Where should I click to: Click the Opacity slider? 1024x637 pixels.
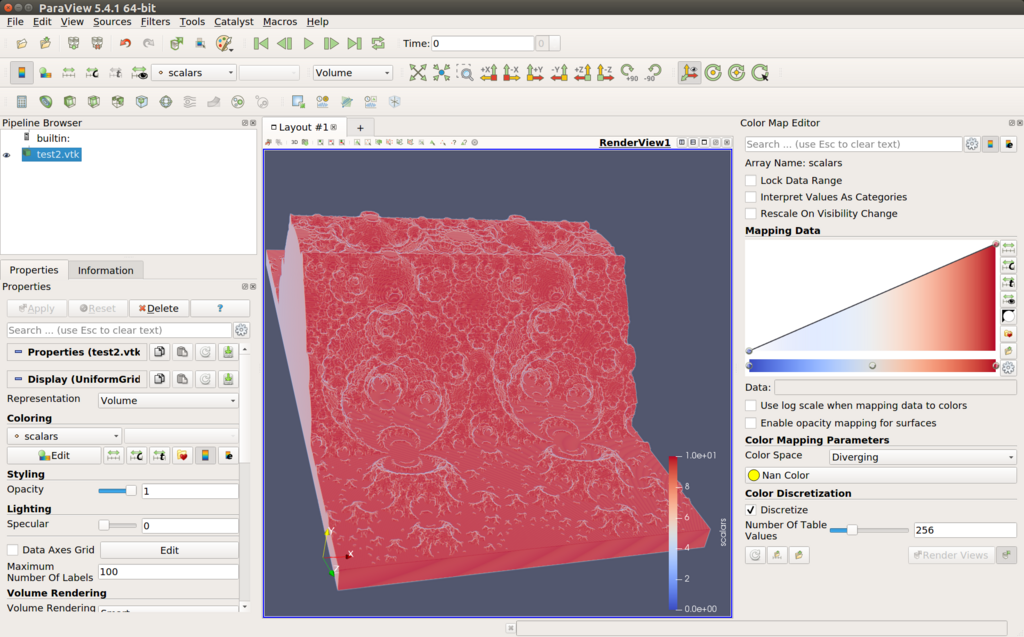pyautogui.click(x=117, y=491)
